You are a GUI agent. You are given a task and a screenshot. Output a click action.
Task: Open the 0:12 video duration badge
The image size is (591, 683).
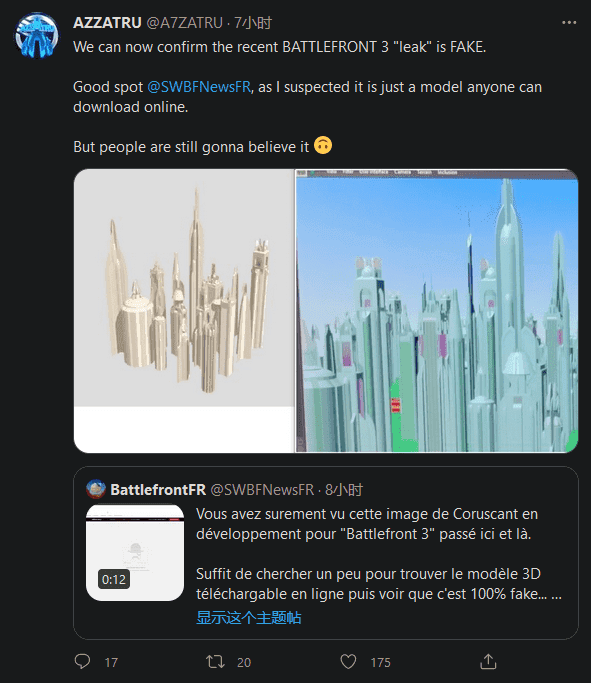point(114,579)
